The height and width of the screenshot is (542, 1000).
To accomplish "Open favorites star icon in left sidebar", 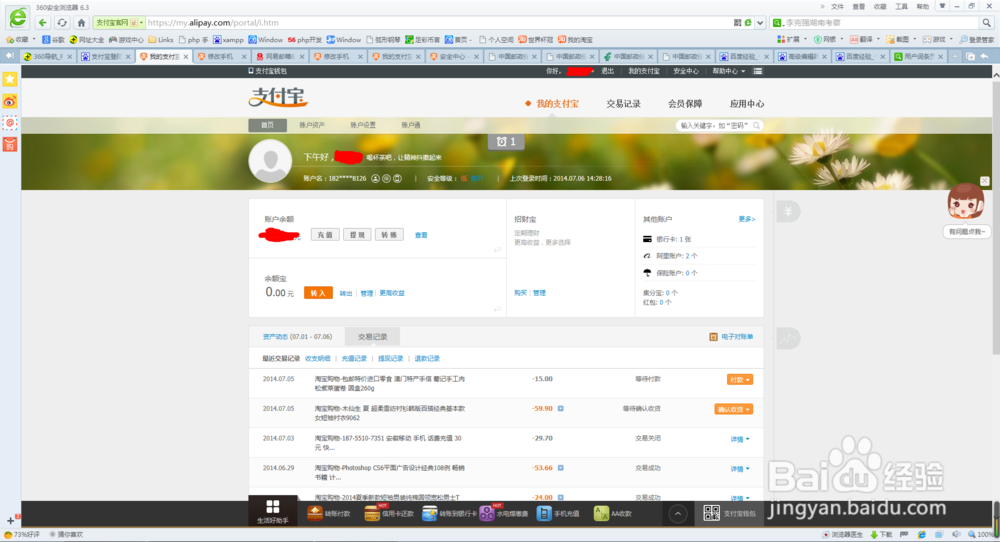I will 10,79.
